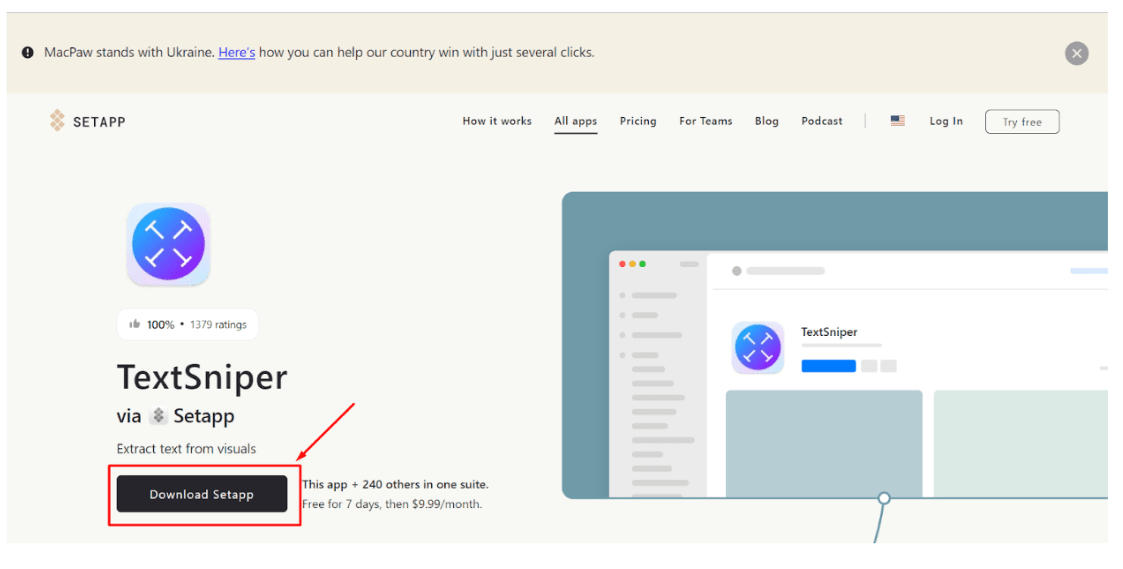1123x569 pixels.
Task: Change region using US flag icon
Action: click(897, 121)
